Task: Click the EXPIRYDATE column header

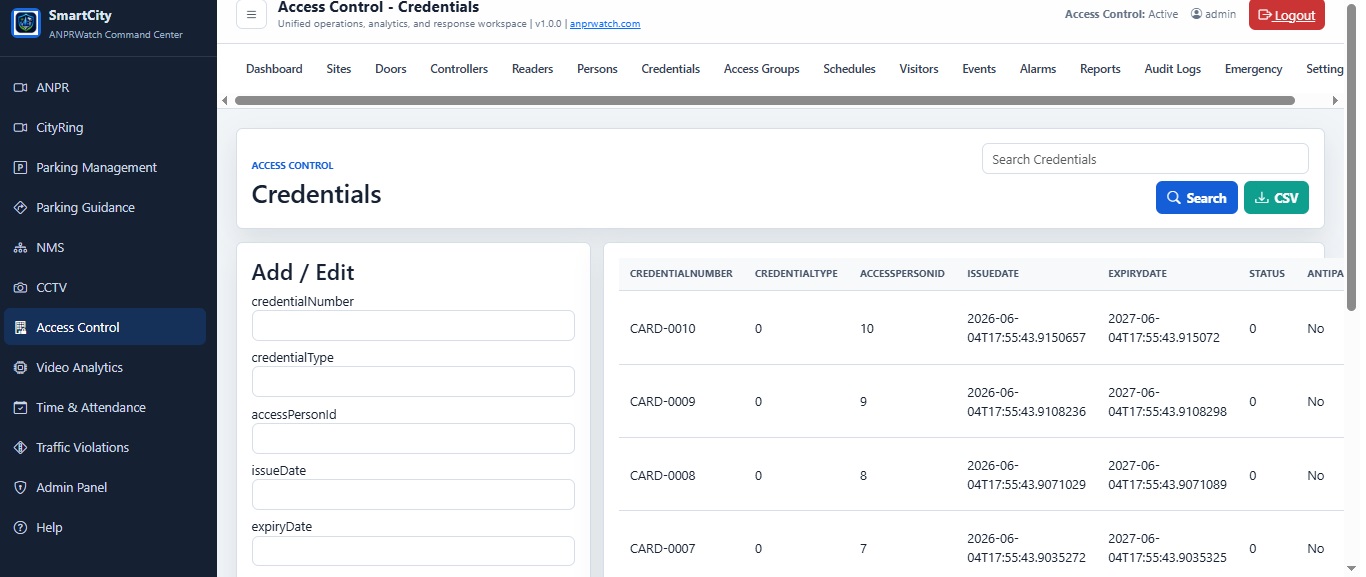Action: 1137,274
